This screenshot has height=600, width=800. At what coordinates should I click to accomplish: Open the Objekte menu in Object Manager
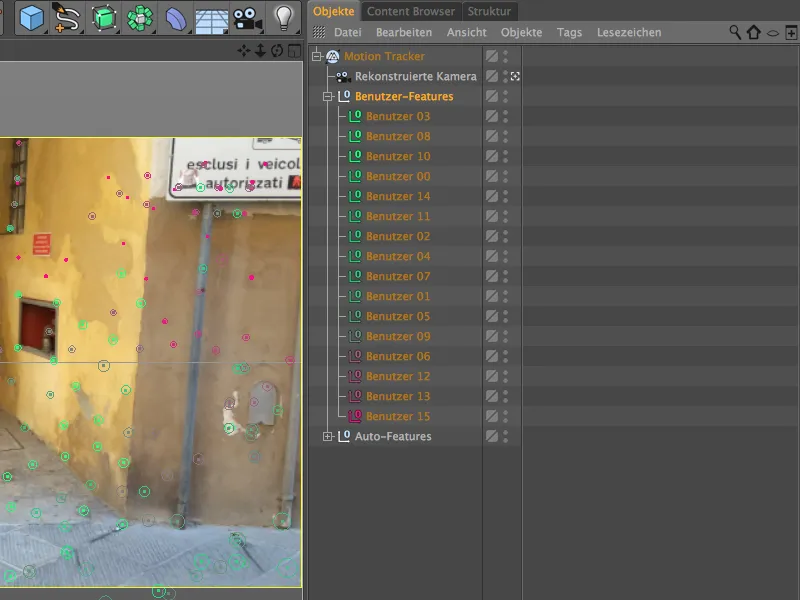tap(521, 32)
